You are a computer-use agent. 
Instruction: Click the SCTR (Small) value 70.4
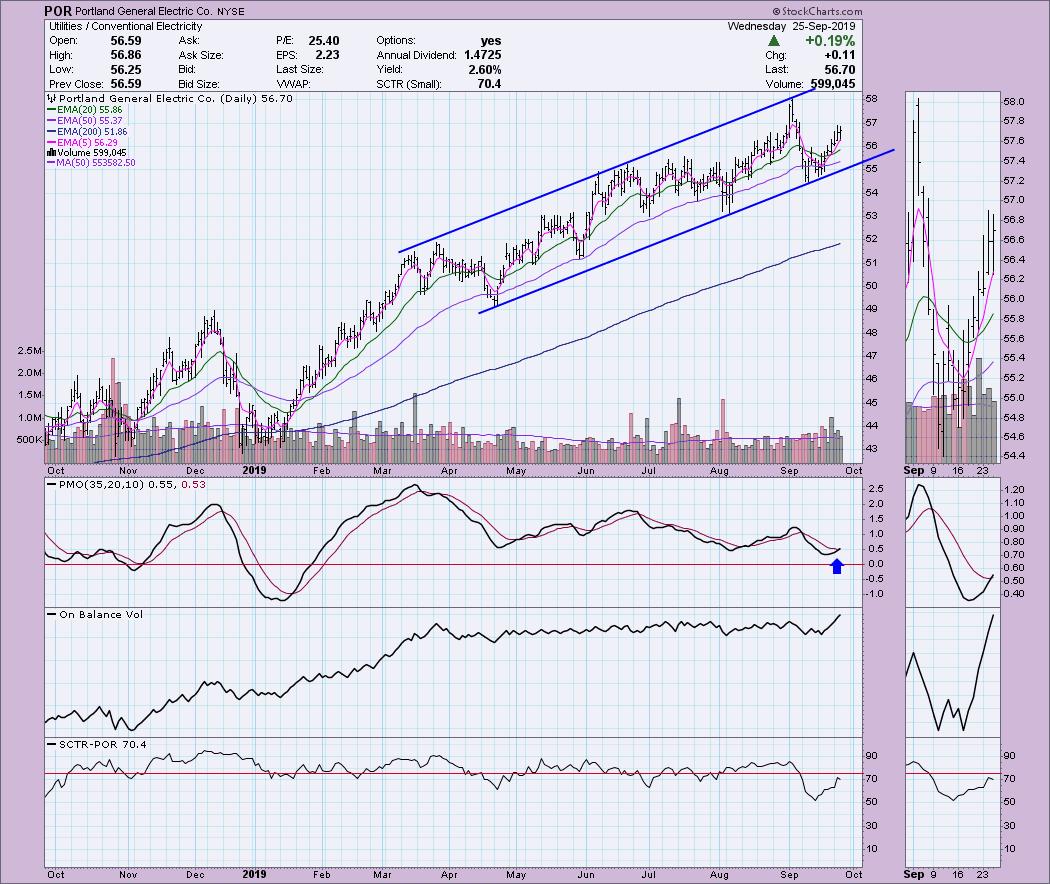click(x=489, y=83)
